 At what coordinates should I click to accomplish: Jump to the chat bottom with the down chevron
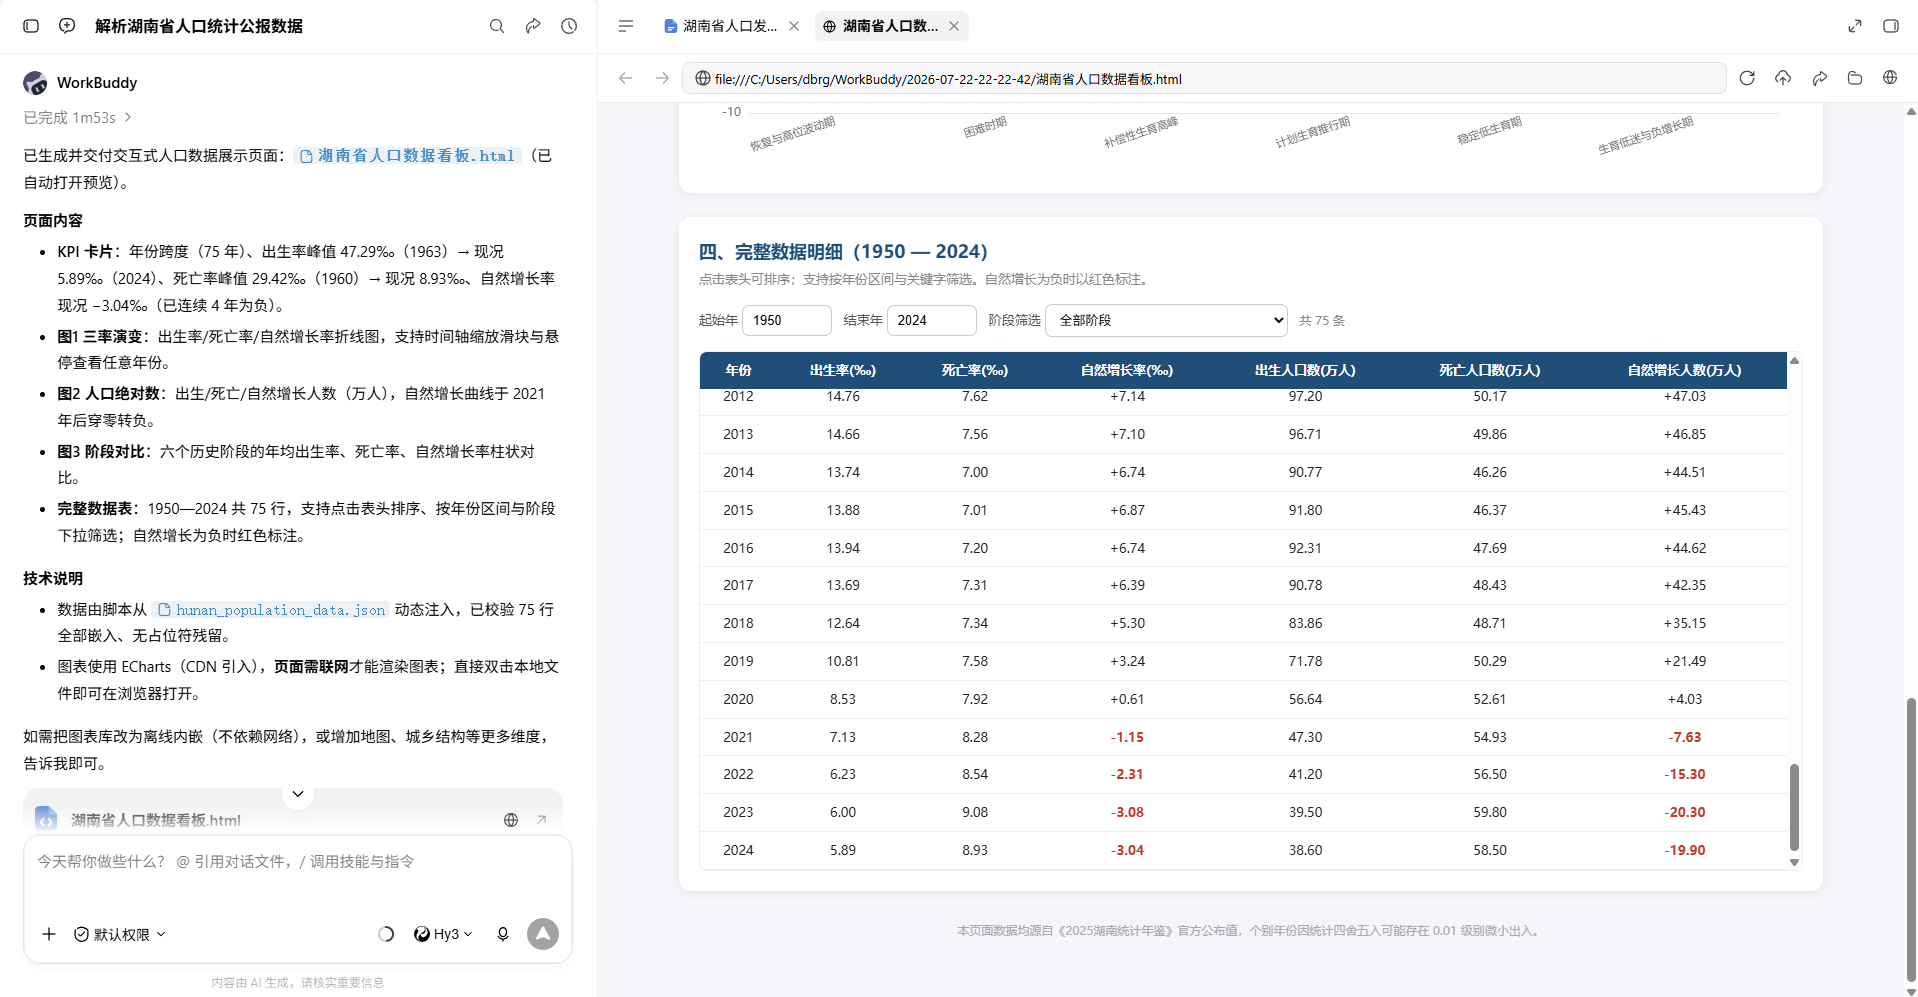pos(298,794)
